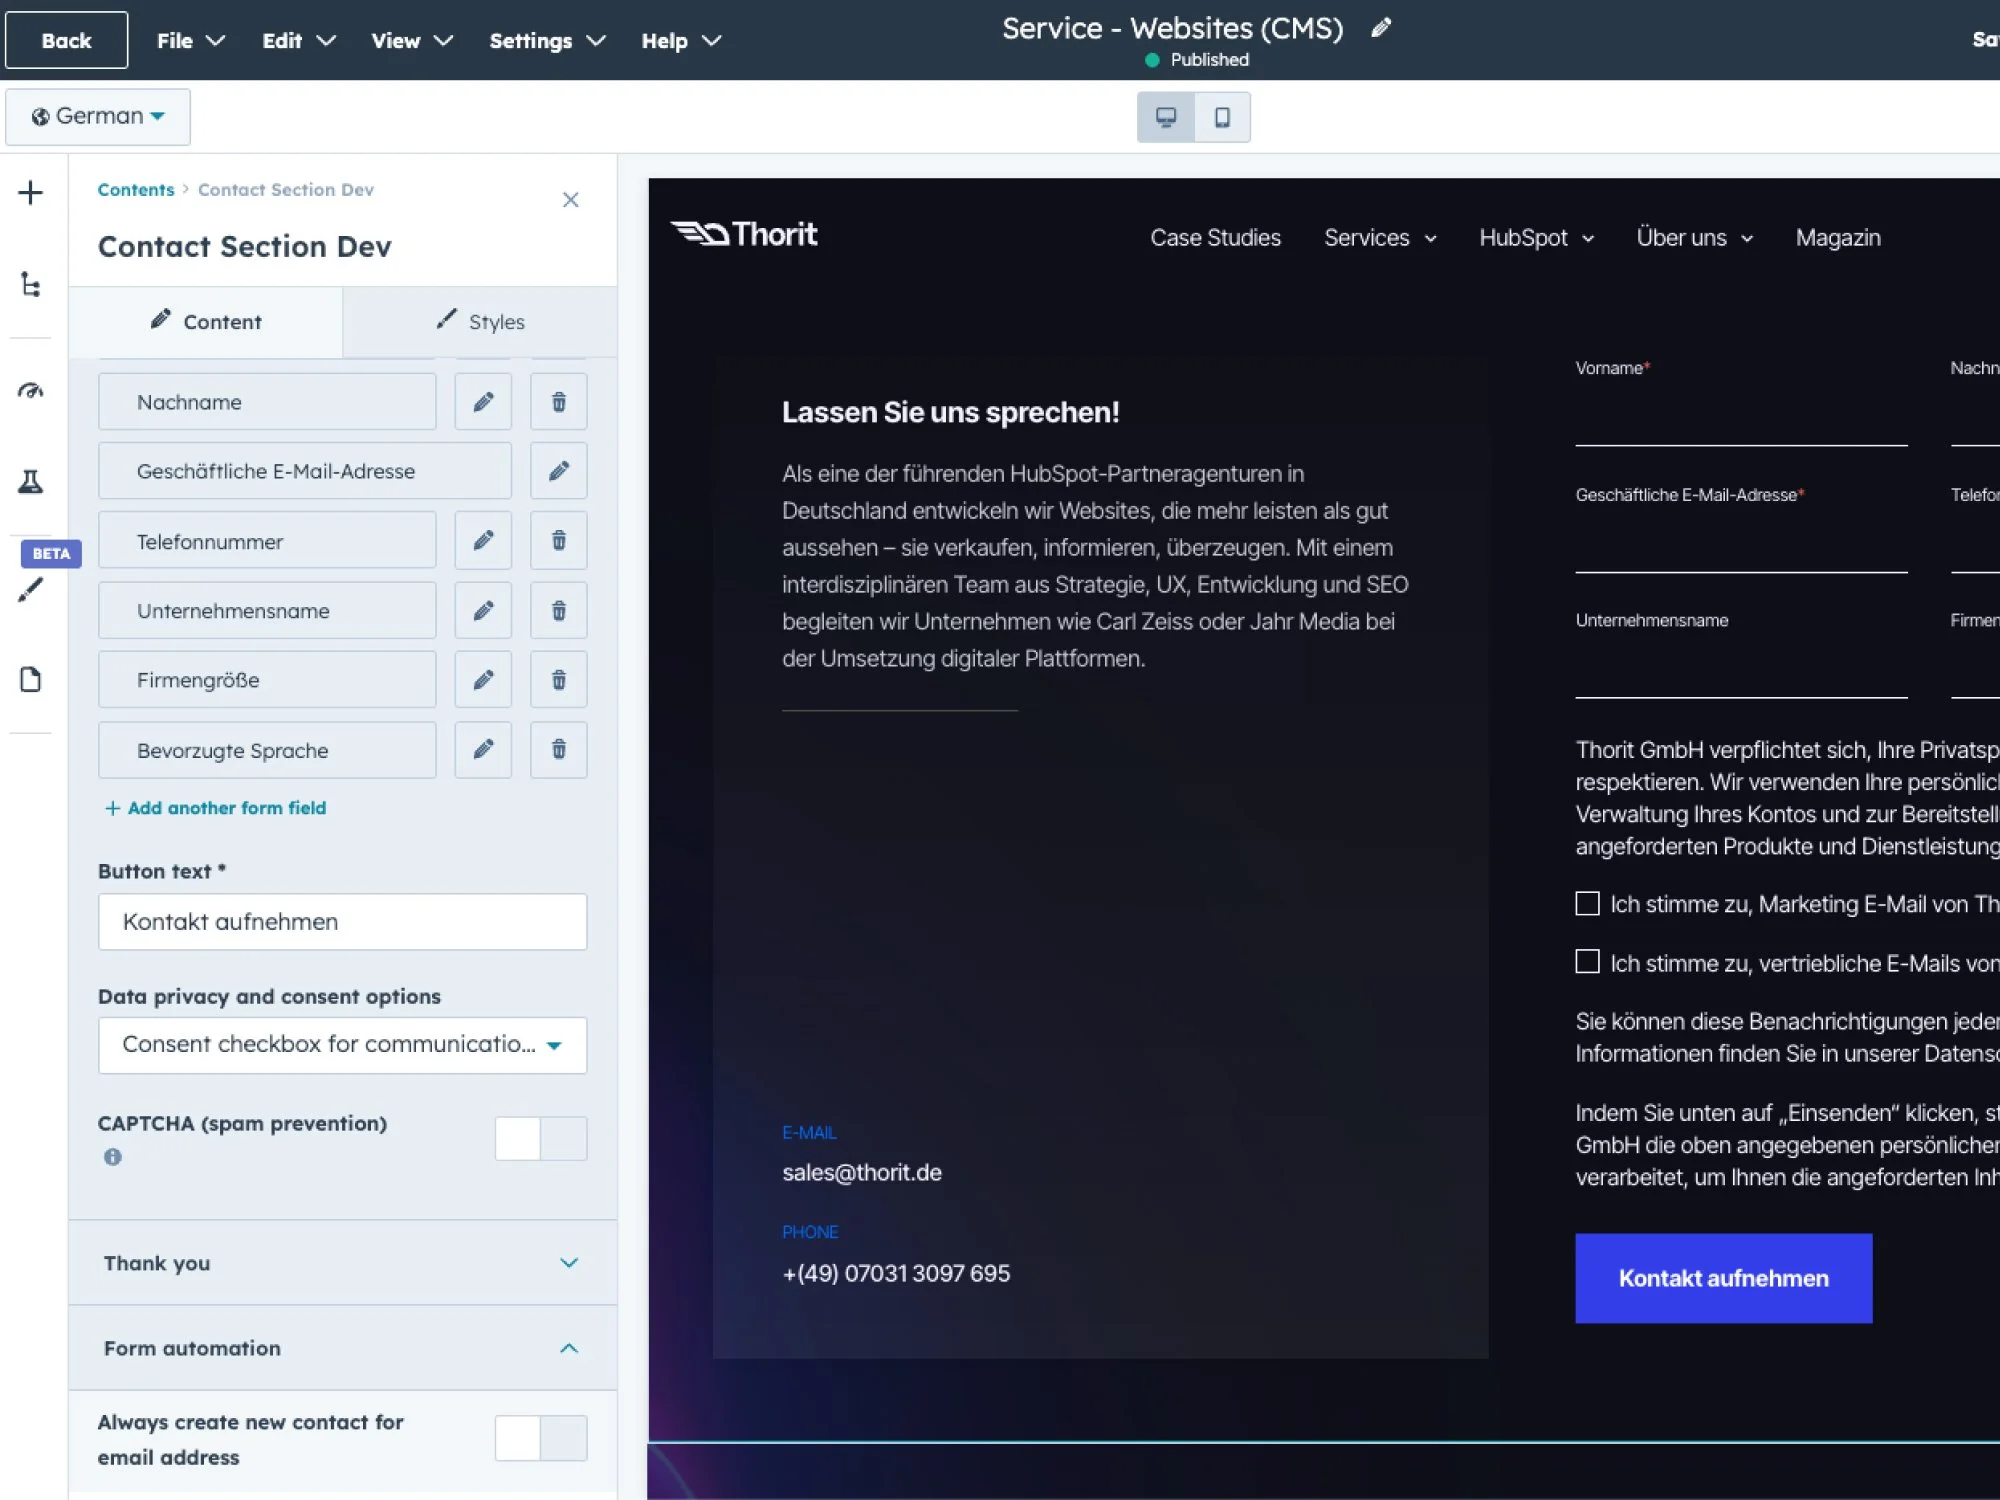Open the site tree structure icon
This screenshot has height=1500, width=2000.
tap(30, 285)
